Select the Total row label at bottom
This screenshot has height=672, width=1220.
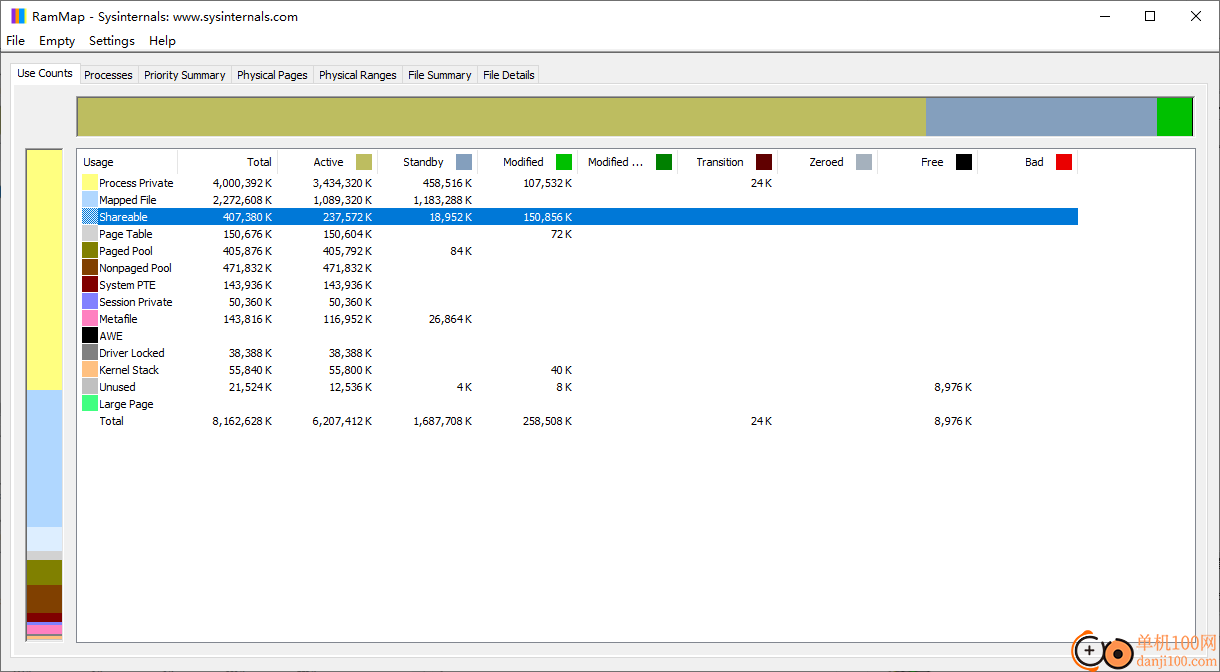point(111,421)
